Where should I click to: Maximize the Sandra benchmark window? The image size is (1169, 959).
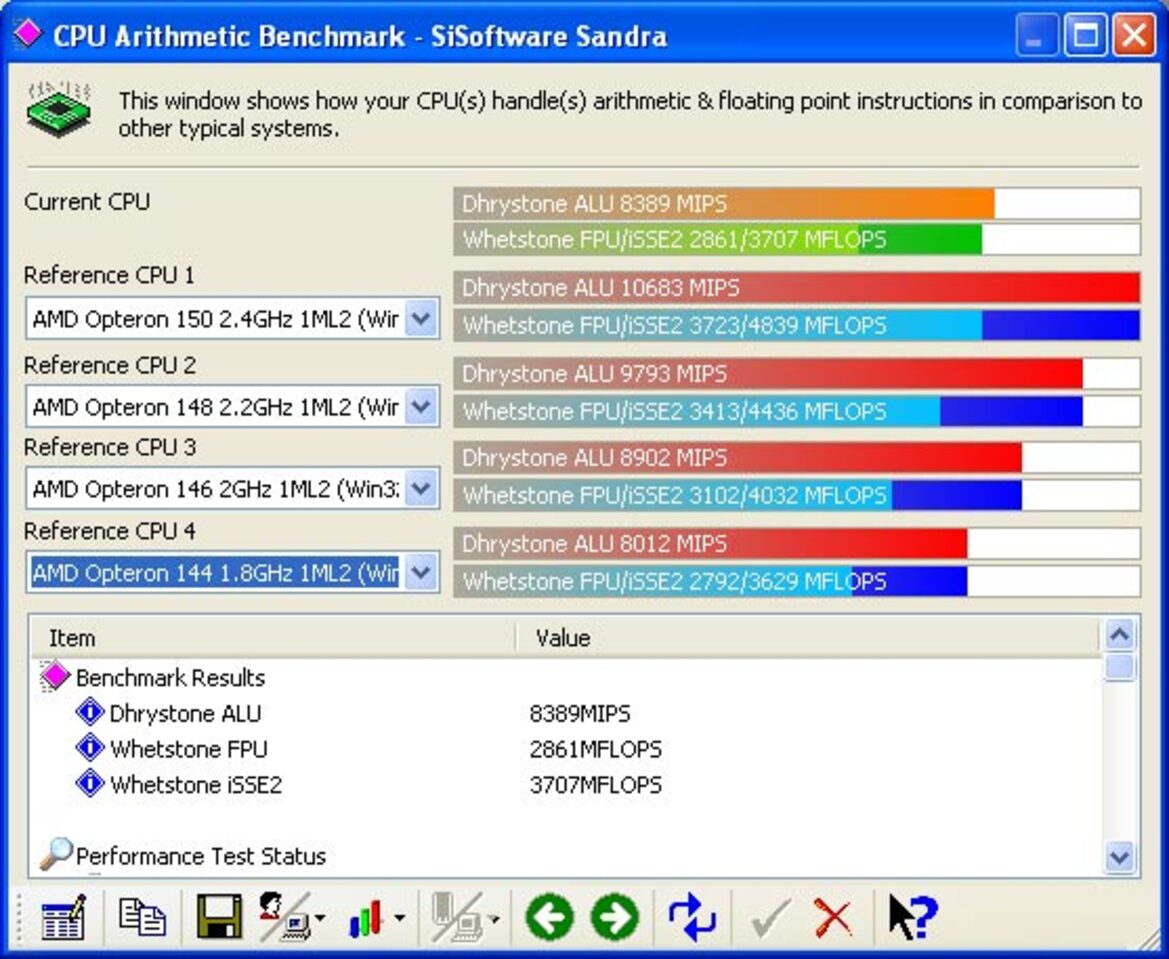[1086, 34]
